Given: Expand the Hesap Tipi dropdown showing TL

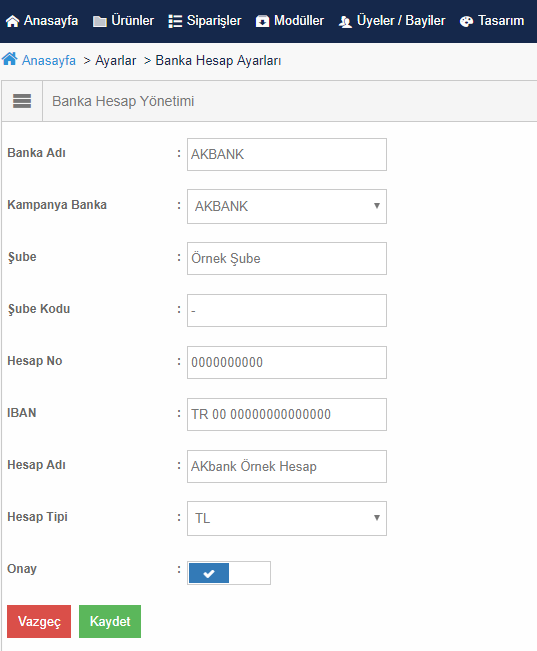Looking at the screenshot, I should [287, 518].
